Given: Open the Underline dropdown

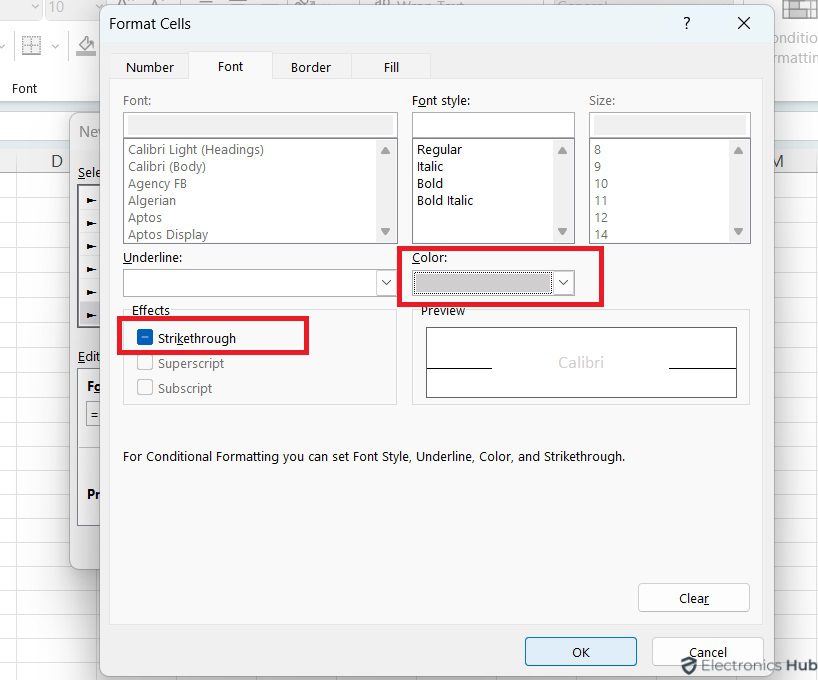Looking at the screenshot, I should tap(386, 283).
